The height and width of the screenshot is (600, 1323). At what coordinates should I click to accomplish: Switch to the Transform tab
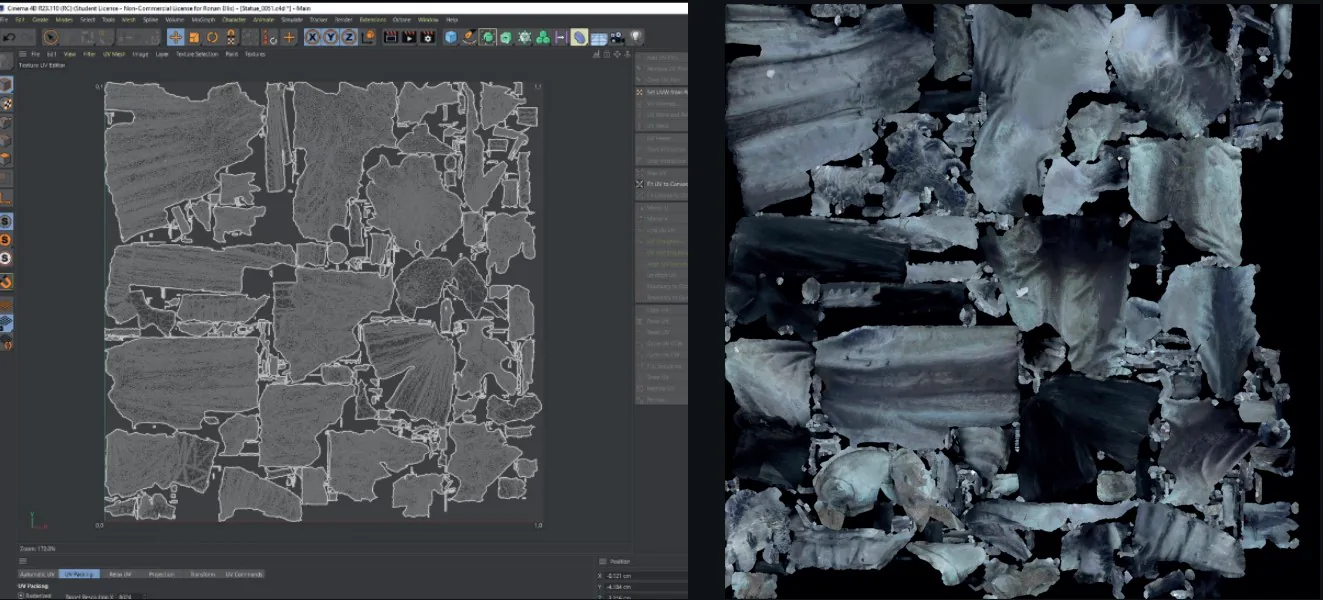pos(203,574)
